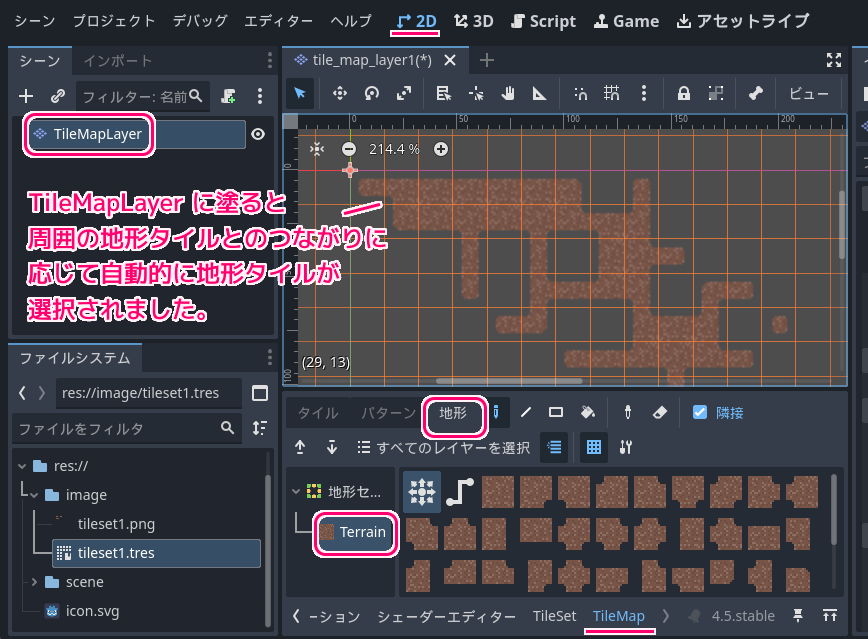Image resolution: width=868 pixels, height=639 pixels.
Task: Select the Ruler measurement tool
Action: pos(539,93)
